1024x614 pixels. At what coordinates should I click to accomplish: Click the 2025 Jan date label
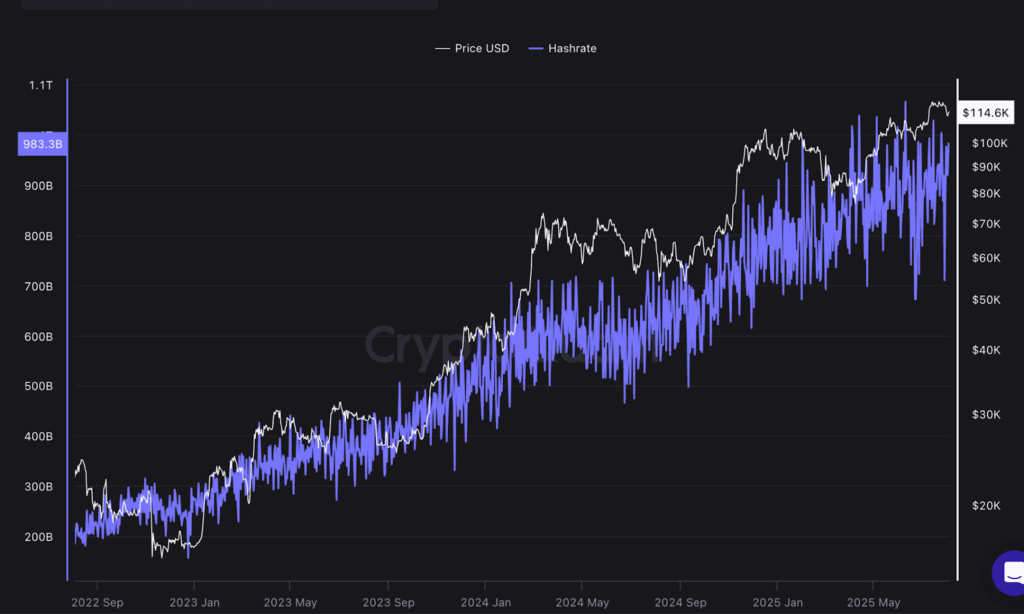[x=777, y=602]
